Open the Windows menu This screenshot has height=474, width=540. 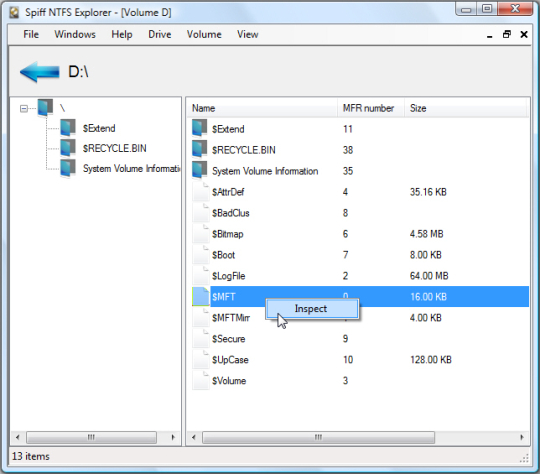[x=75, y=34]
